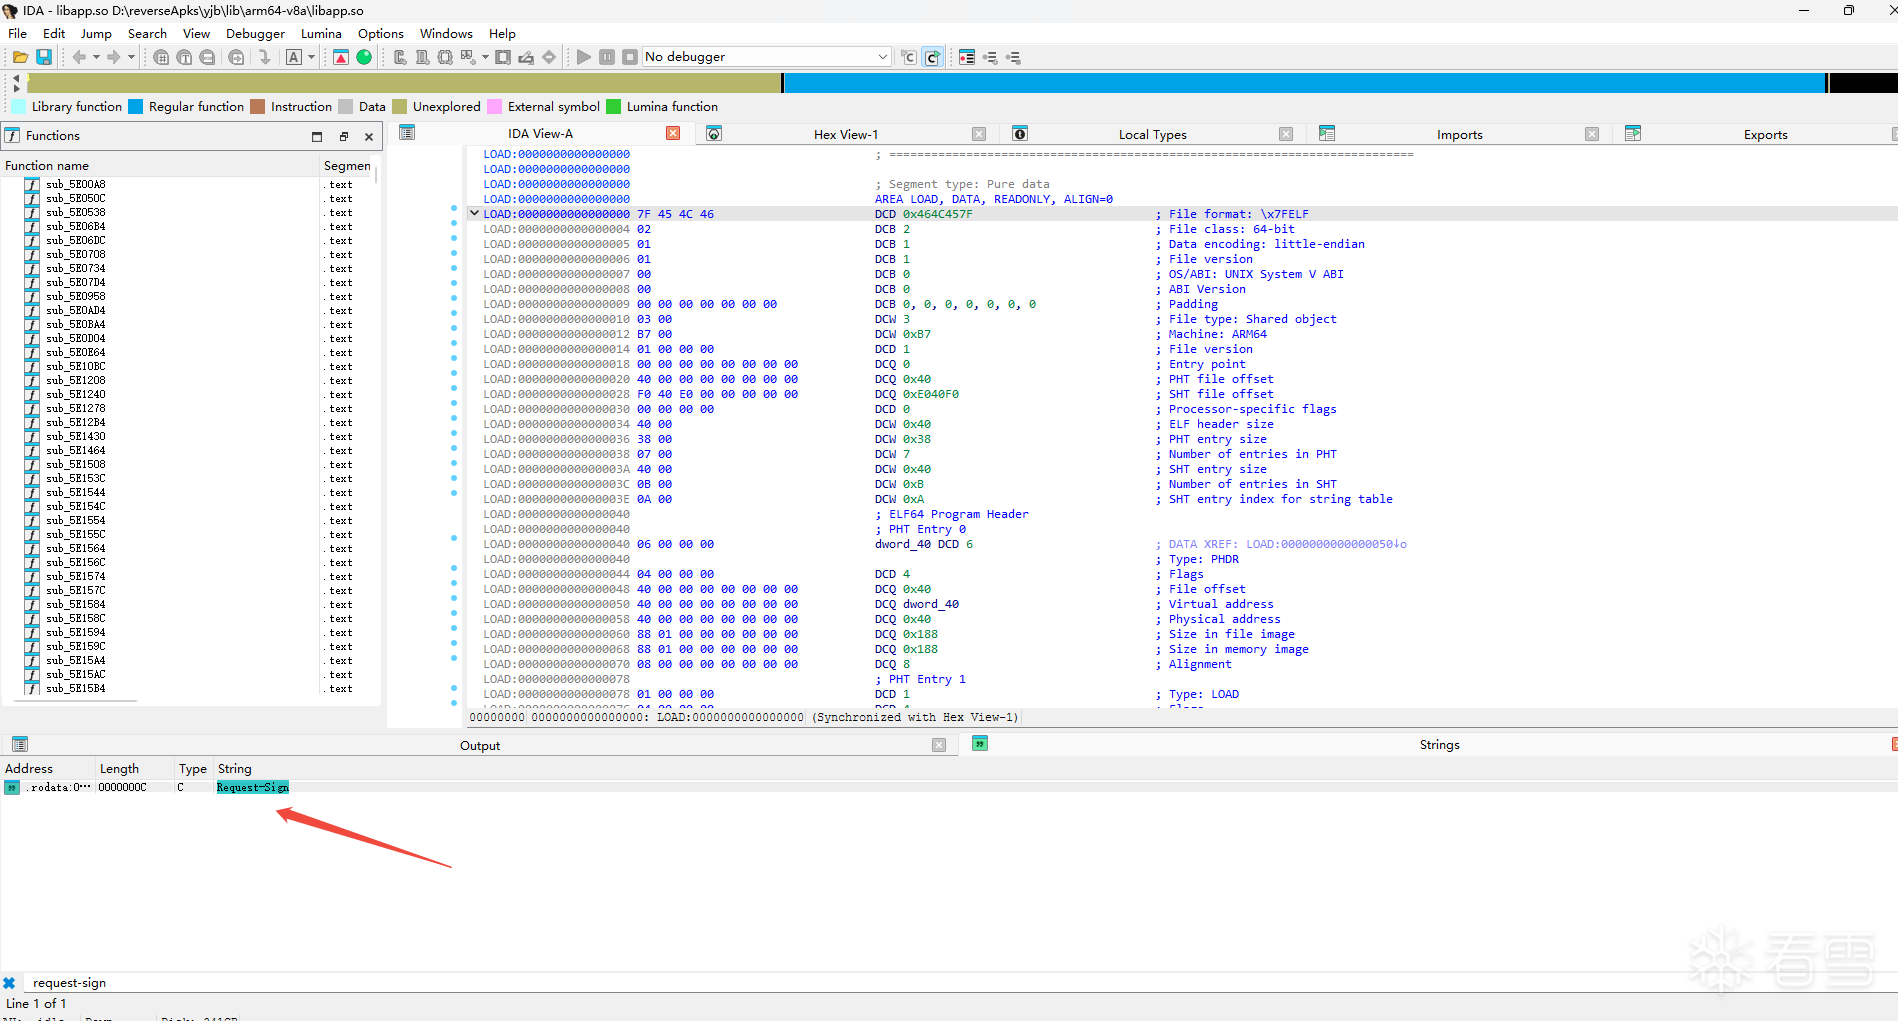Toggle the highlighted C-with-arrow toolbar icon
Screen dimensions: 1898x1021
pyautogui.click(x=932, y=57)
